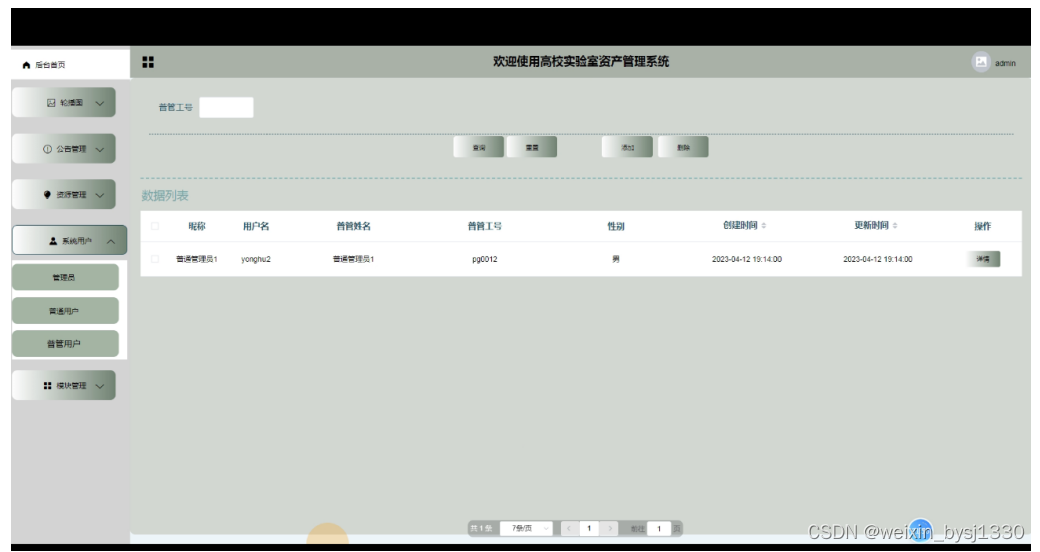Click the picture icon on 轮播图 menu
Screen dimensions: 1040x552
pos(51,103)
